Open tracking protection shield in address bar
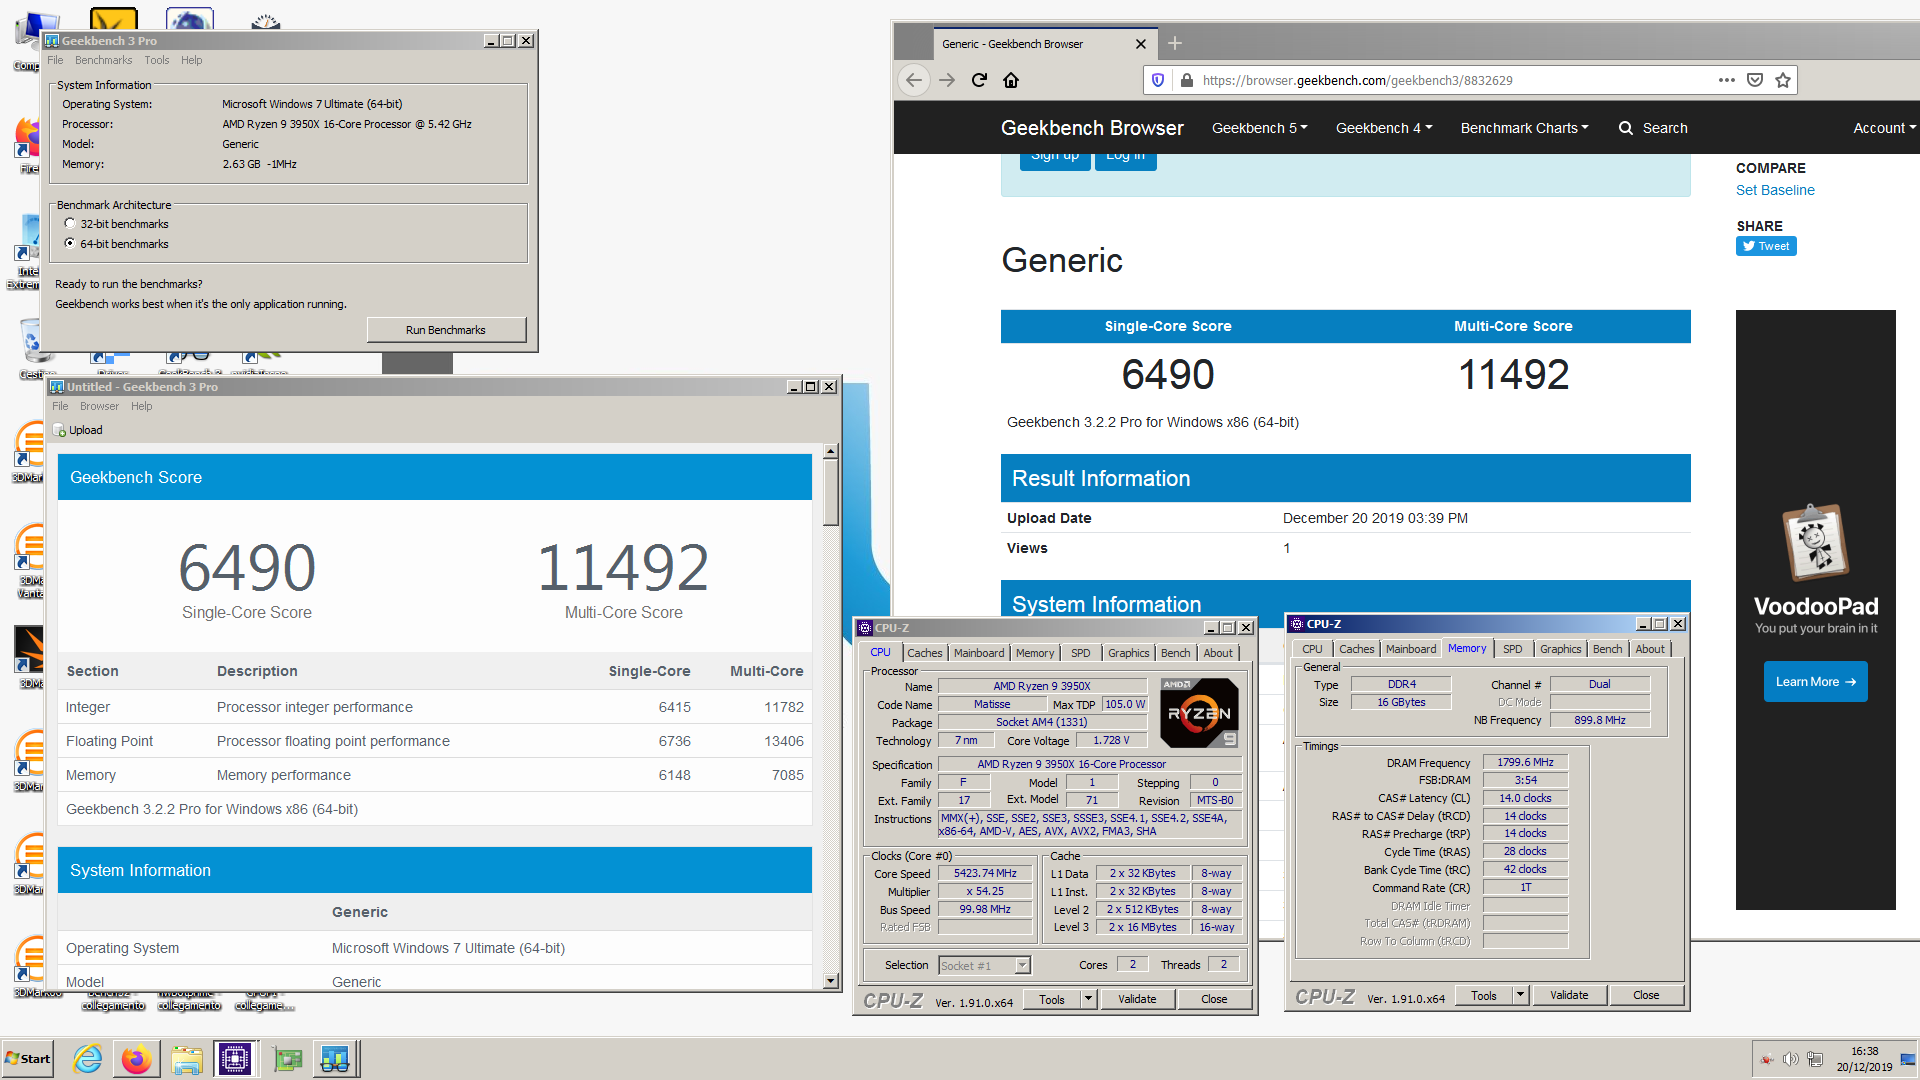Image resolution: width=1920 pixels, height=1080 pixels. tap(1158, 80)
